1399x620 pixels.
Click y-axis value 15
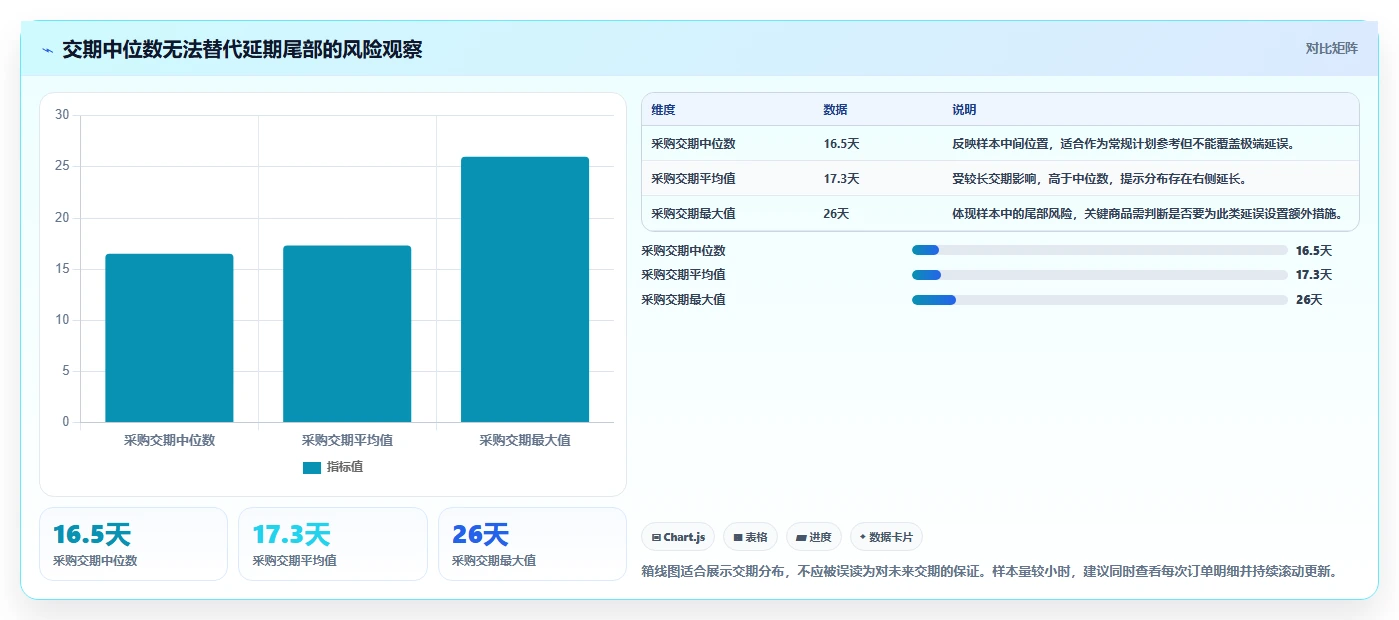pyautogui.click(x=62, y=269)
